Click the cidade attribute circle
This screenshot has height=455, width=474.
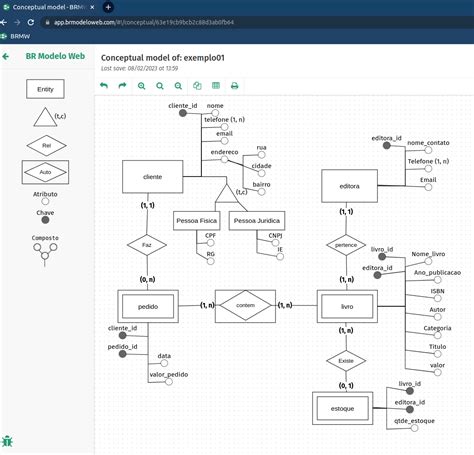[x=262, y=173]
